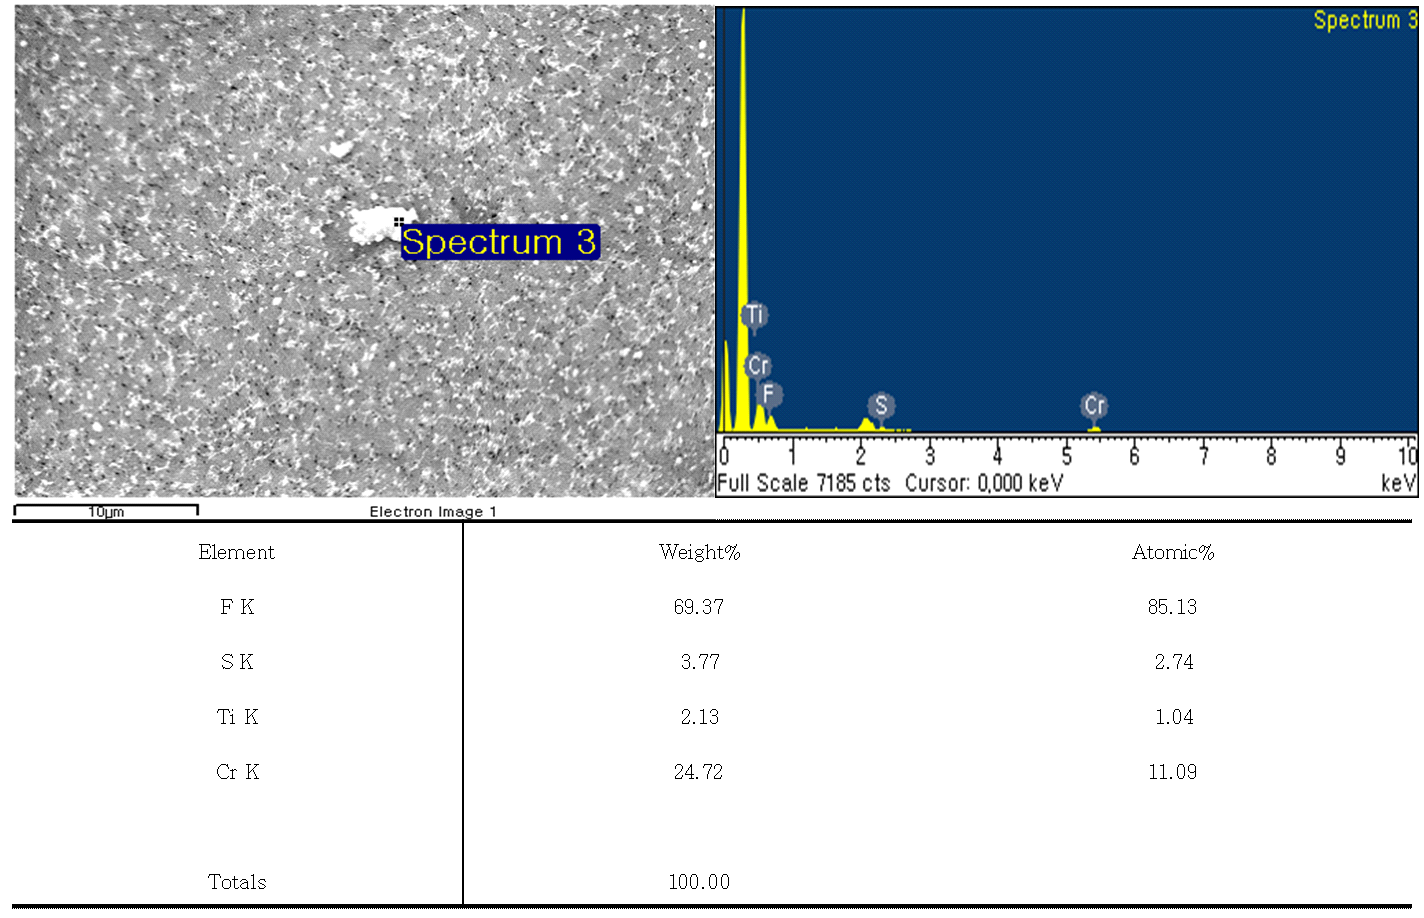Click the atomic value 11.09
Screen dimensions: 1424x918
(x=1172, y=772)
